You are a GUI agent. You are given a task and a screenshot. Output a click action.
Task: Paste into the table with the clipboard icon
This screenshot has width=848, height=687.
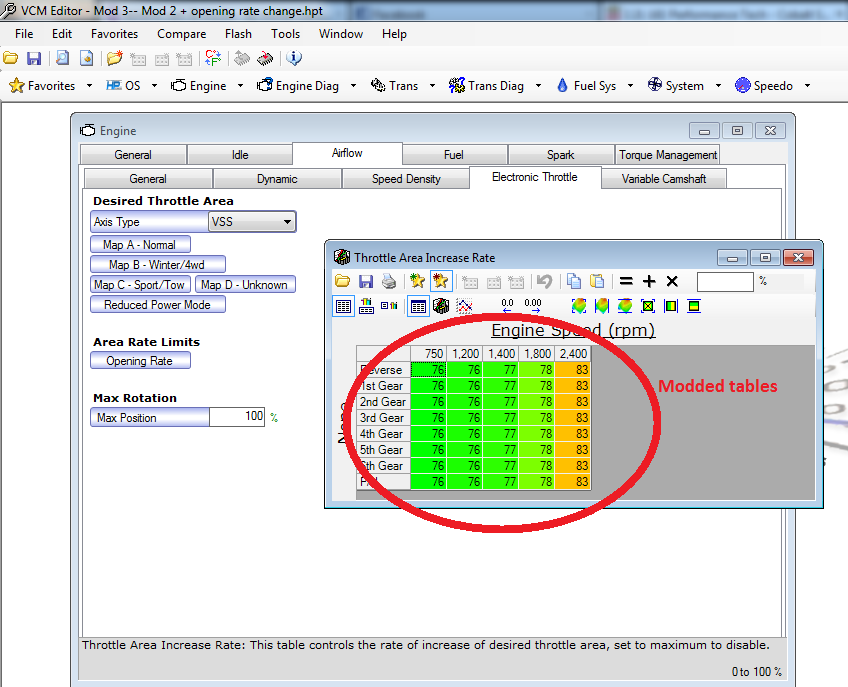(597, 281)
